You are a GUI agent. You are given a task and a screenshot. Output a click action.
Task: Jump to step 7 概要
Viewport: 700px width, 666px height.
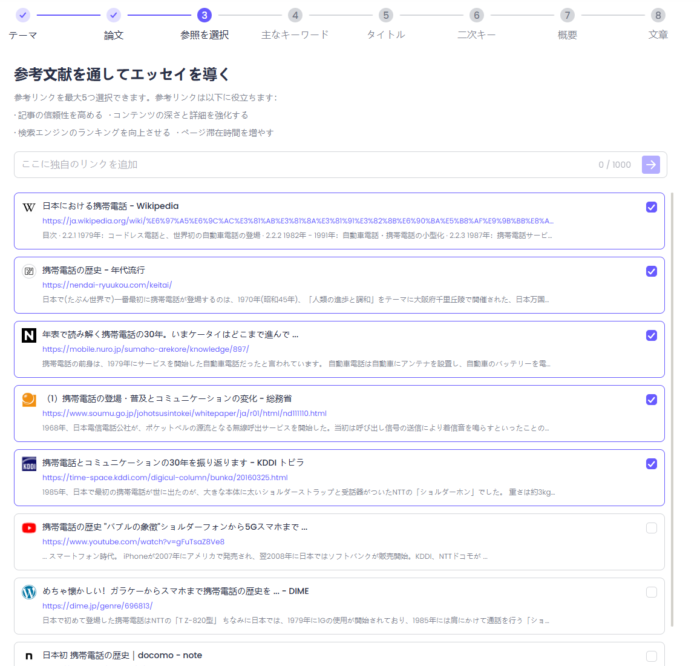(x=567, y=15)
